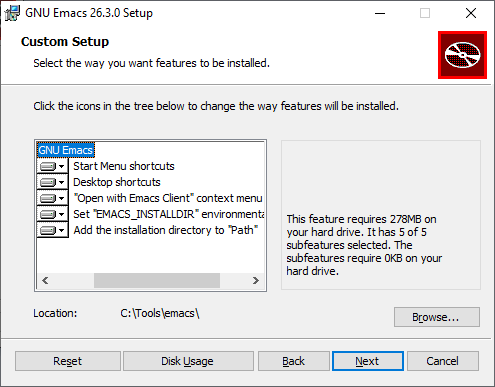
Task: Open the Disk Usage dialog
Action: click(188, 361)
